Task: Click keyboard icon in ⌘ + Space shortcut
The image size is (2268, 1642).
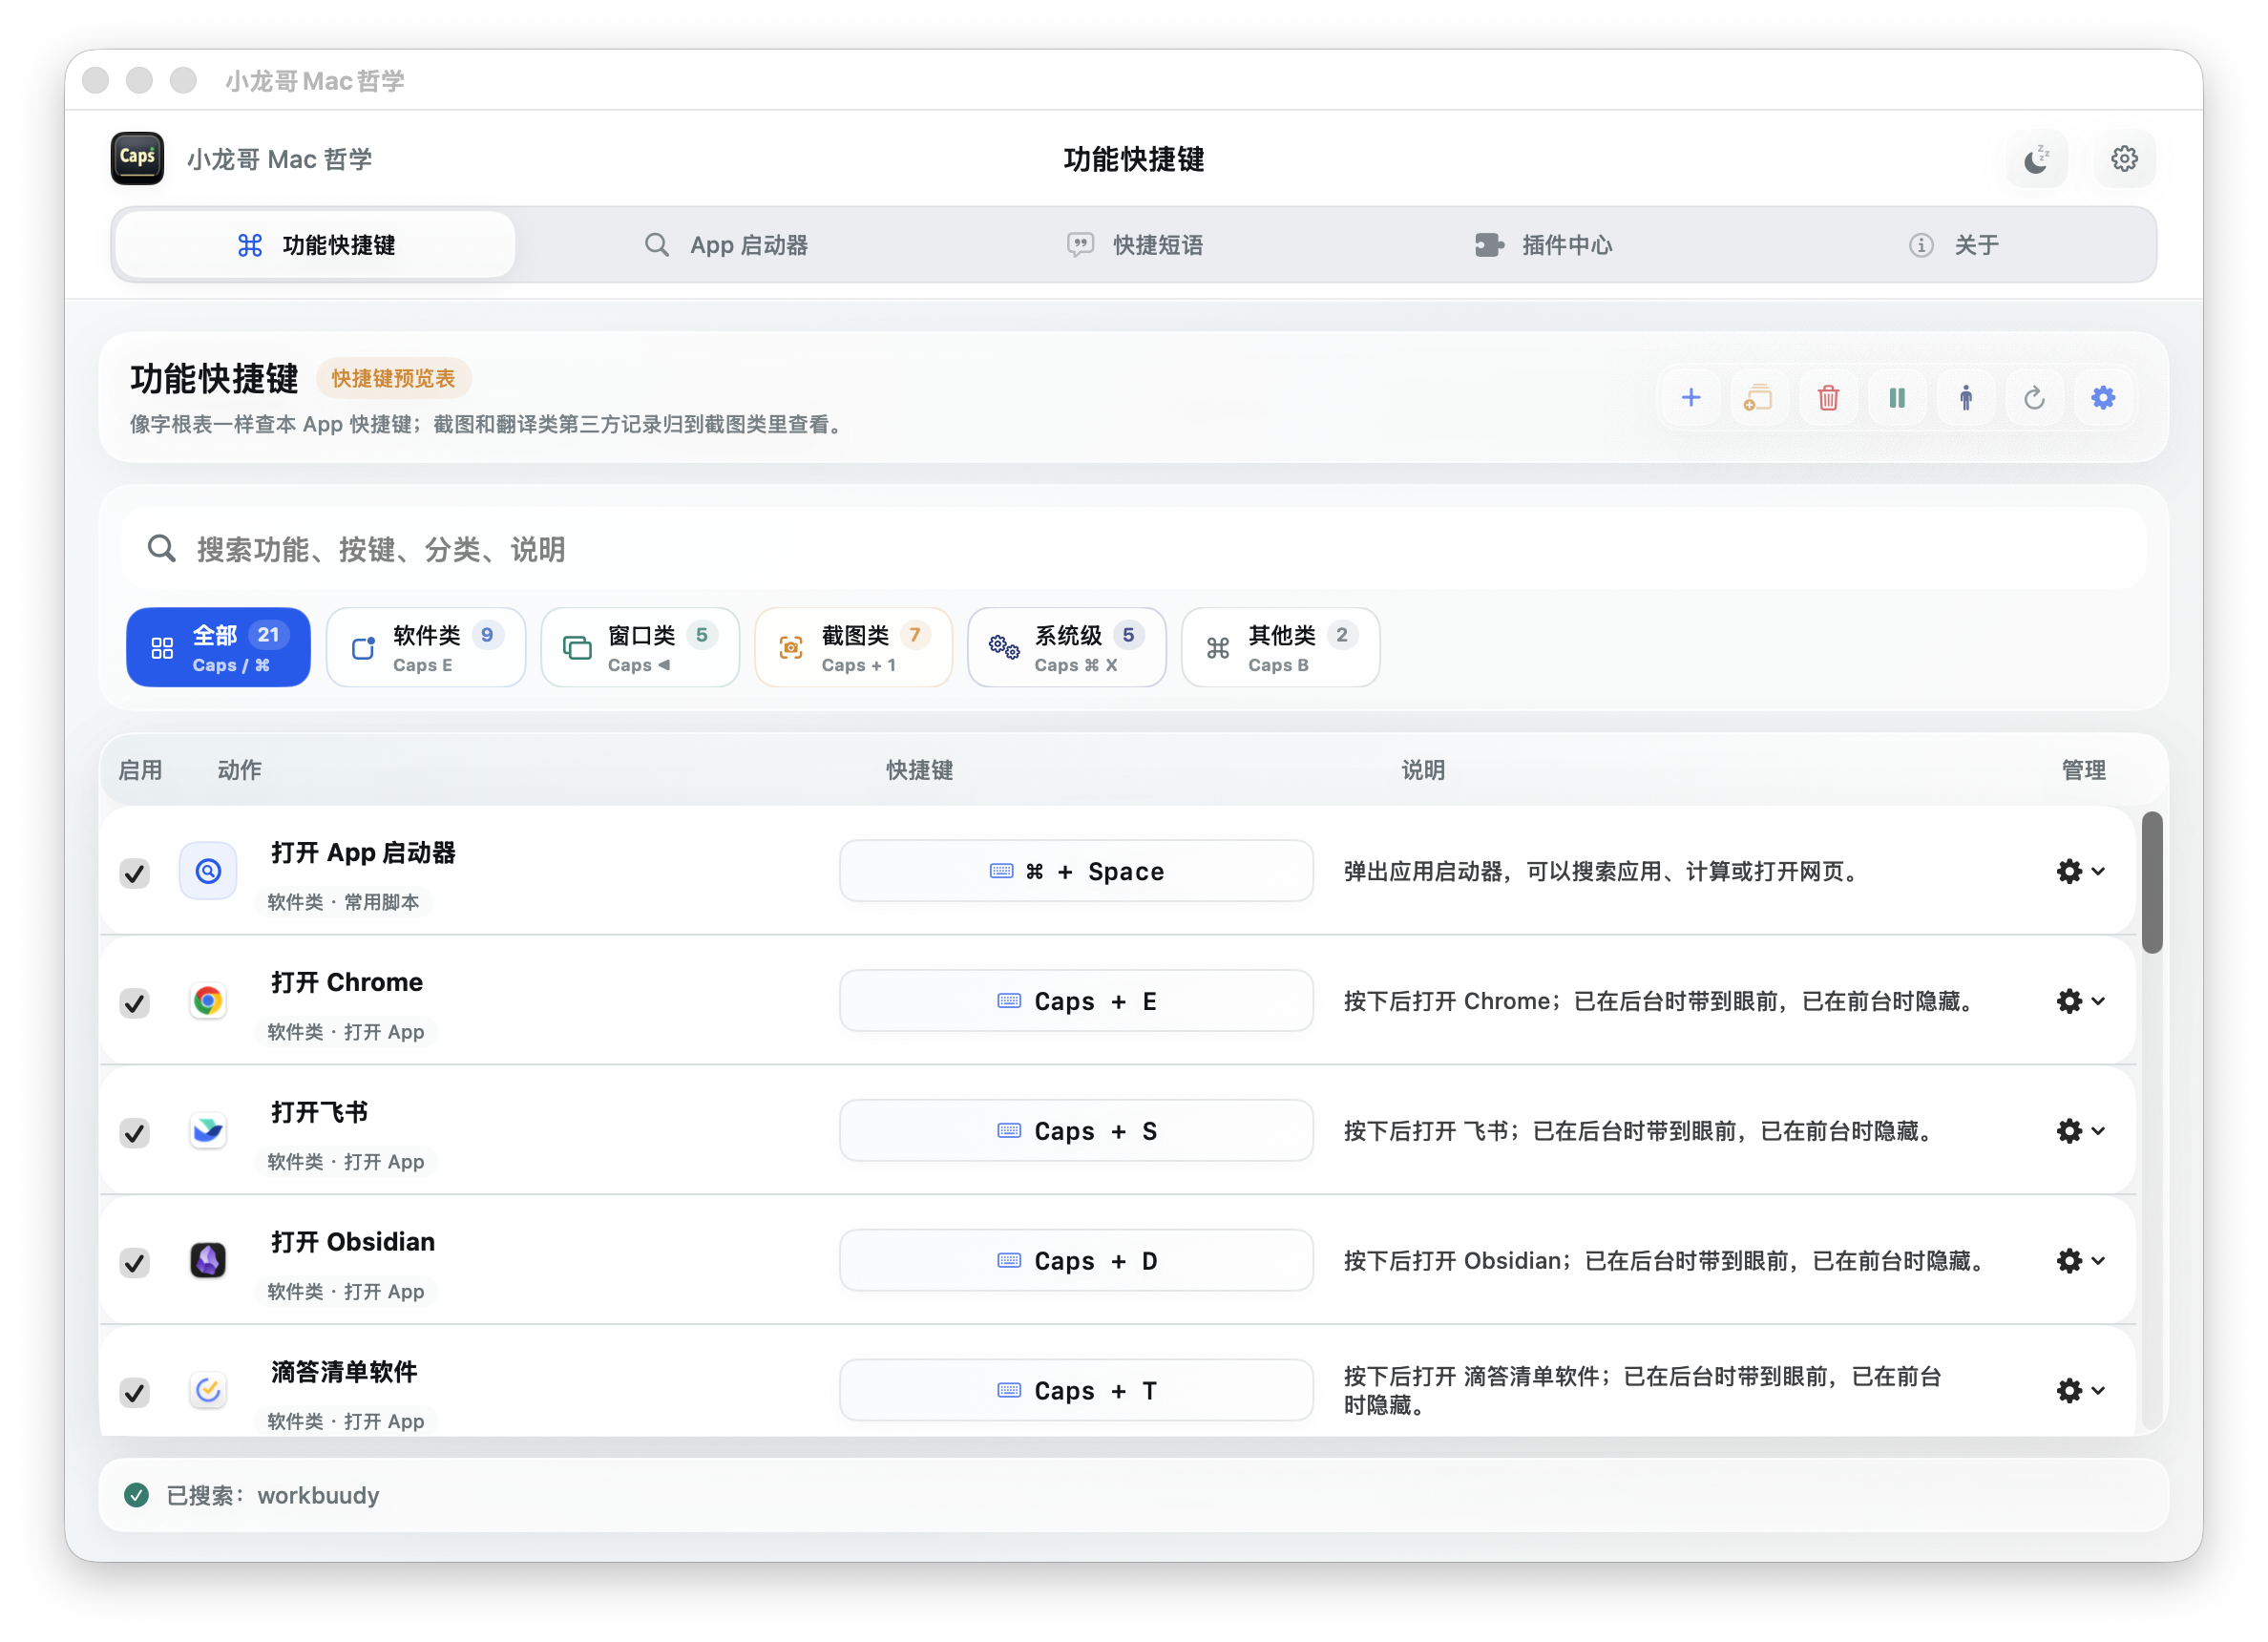Action: coord(1001,871)
